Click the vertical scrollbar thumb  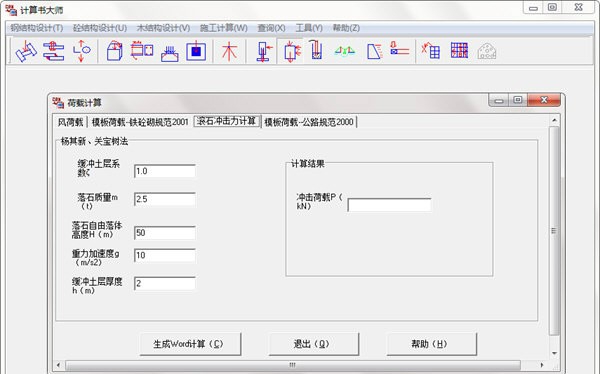coord(554,231)
